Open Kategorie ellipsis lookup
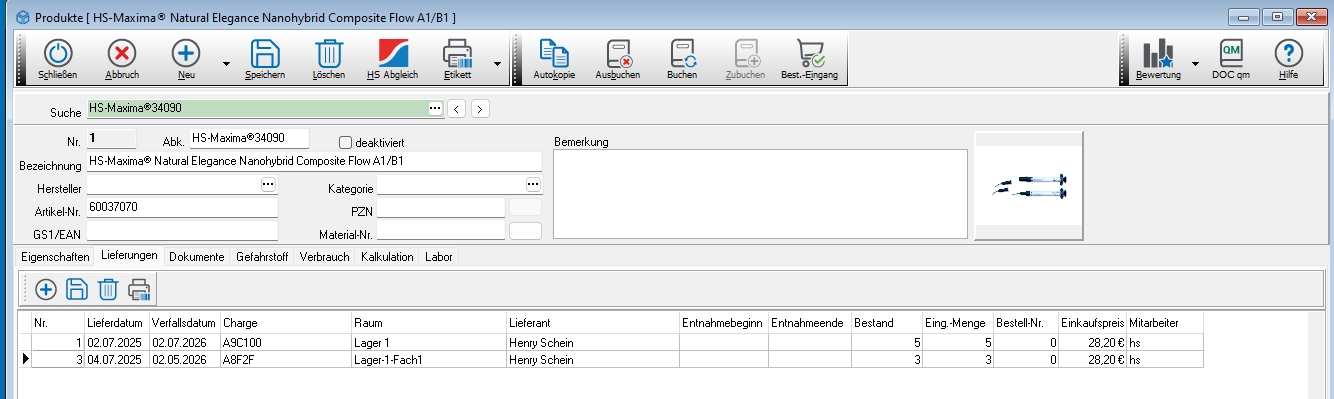This screenshot has height=399, width=1334. pos(534,185)
